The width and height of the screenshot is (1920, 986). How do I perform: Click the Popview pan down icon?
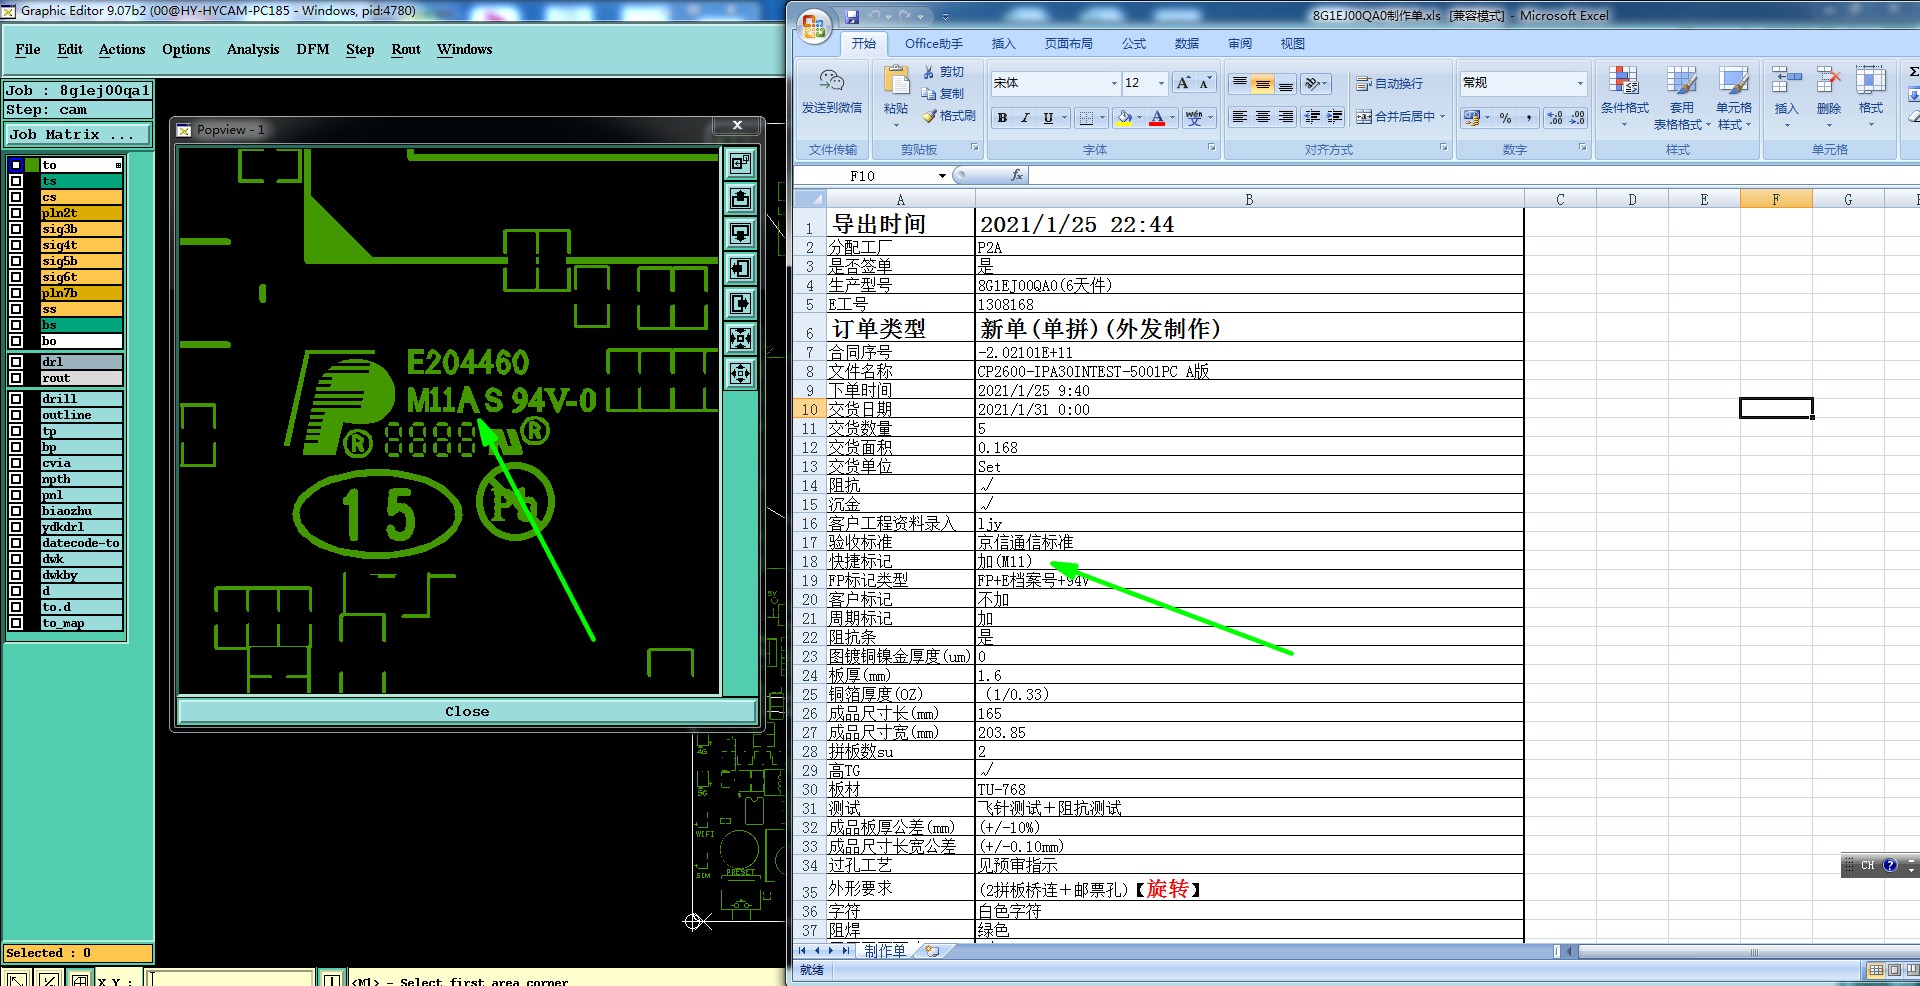pyautogui.click(x=740, y=233)
